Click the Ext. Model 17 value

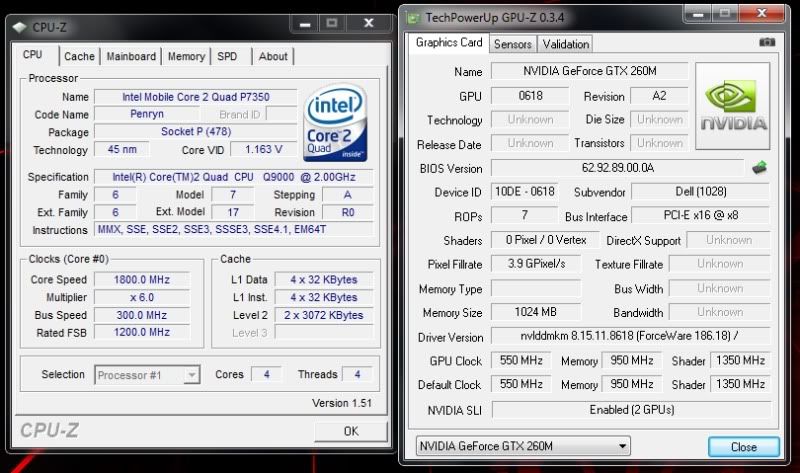click(233, 212)
